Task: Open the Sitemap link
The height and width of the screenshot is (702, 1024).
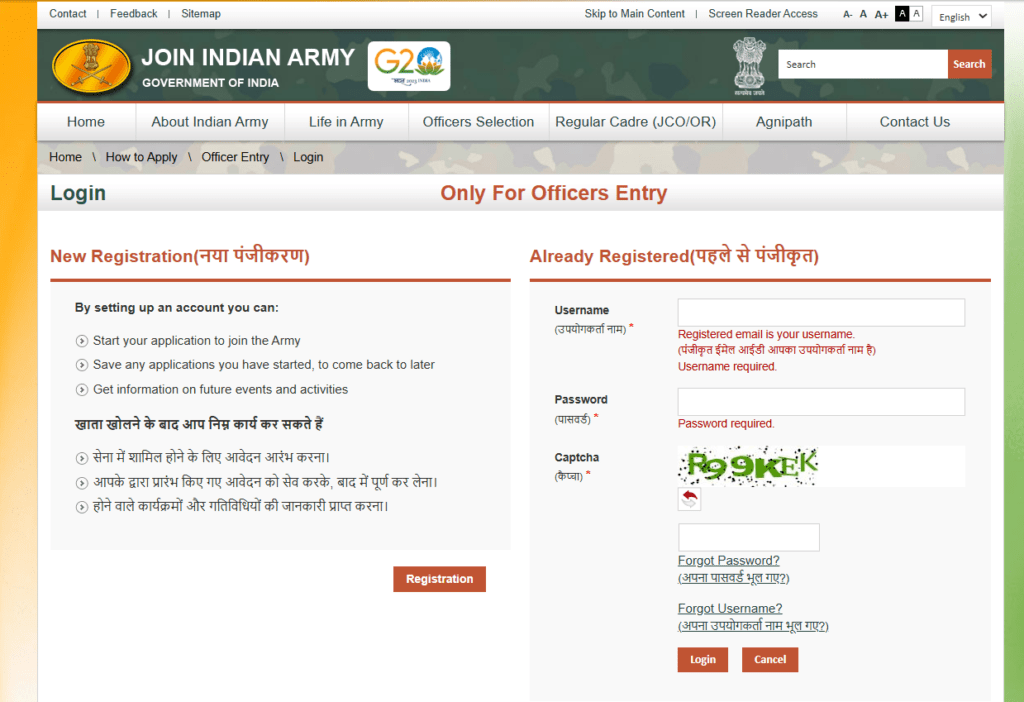Action: coord(200,14)
